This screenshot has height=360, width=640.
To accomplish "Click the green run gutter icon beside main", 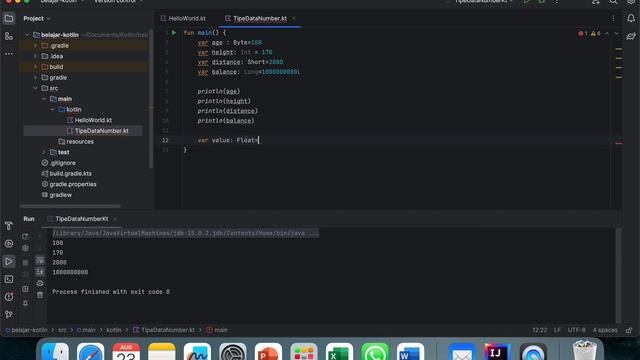I will (x=174, y=33).
